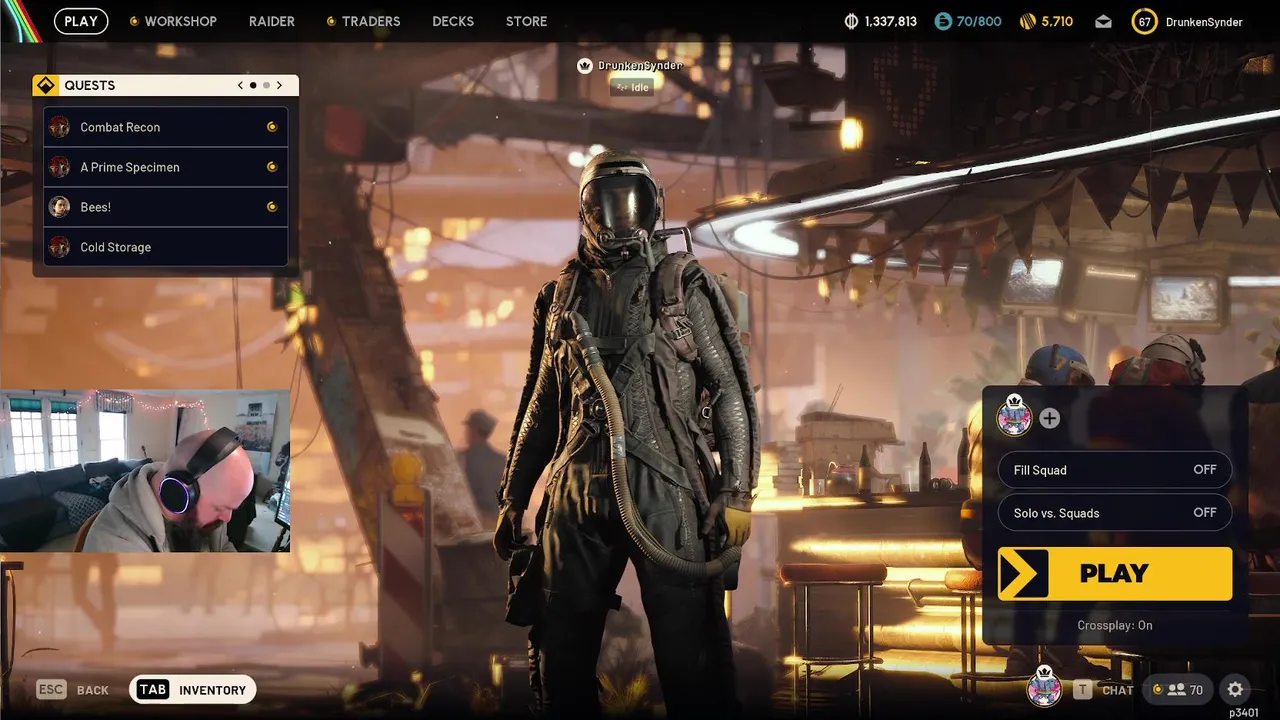Open the PLAY tab in top navigation
Viewport: 1280px width, 720px height.
pos(81,21)
